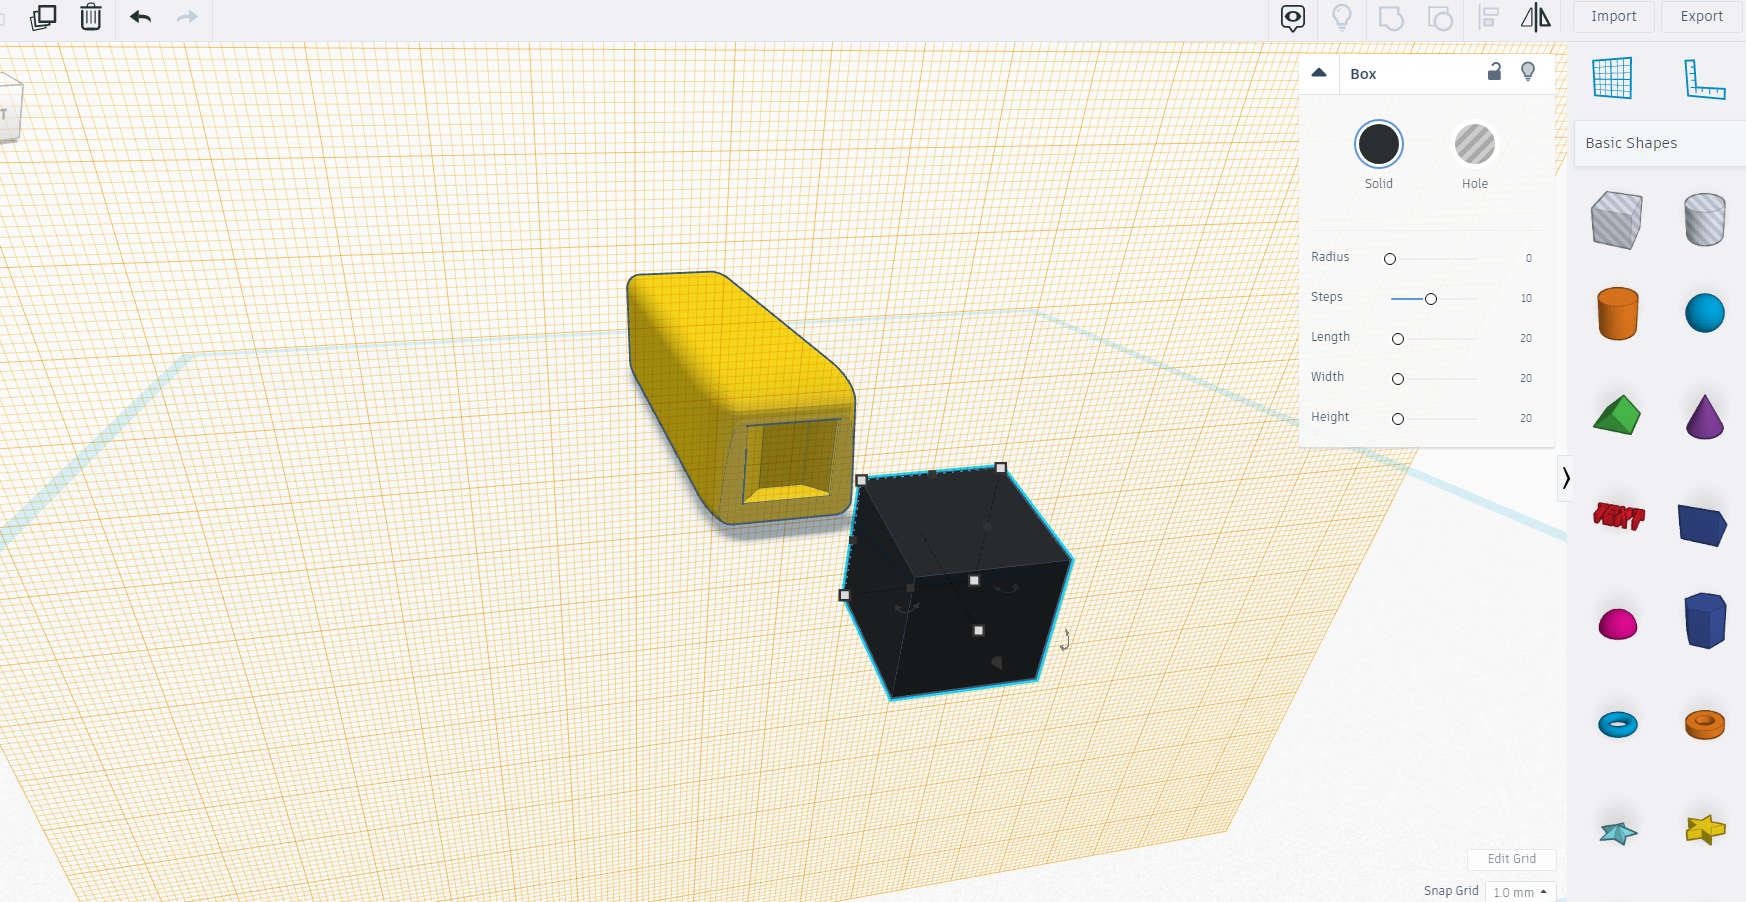Viewport: 1746px width, 902px height.
Task: Adjust the Radius slider handle
Action: [x=1390, y=259]
